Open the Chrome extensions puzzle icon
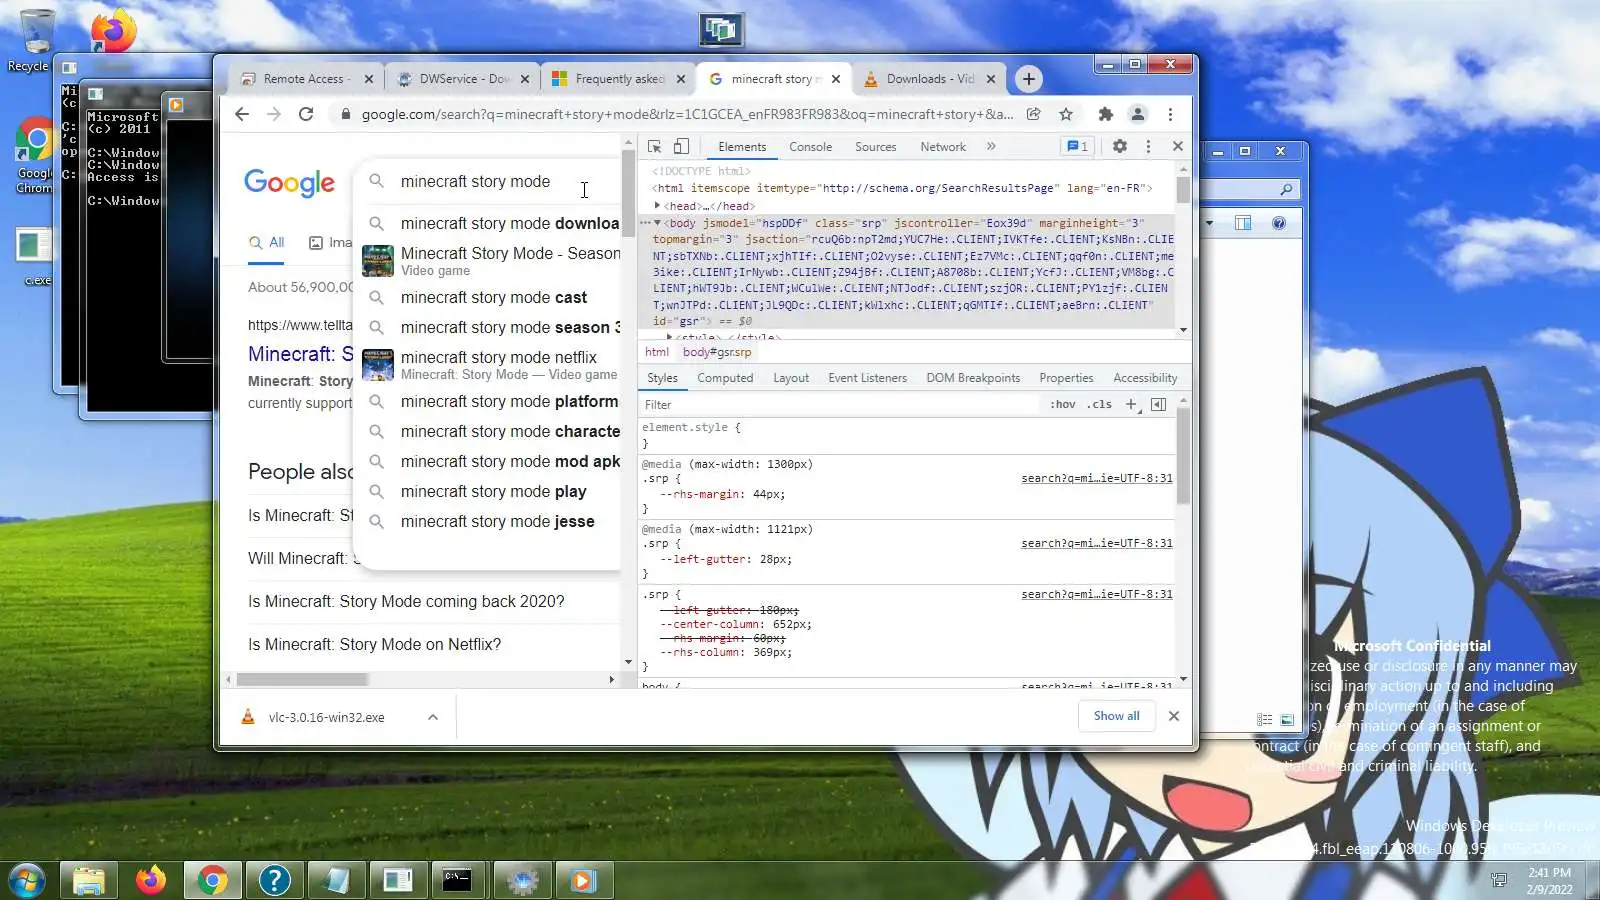1600x900 pixels. 1105,114
